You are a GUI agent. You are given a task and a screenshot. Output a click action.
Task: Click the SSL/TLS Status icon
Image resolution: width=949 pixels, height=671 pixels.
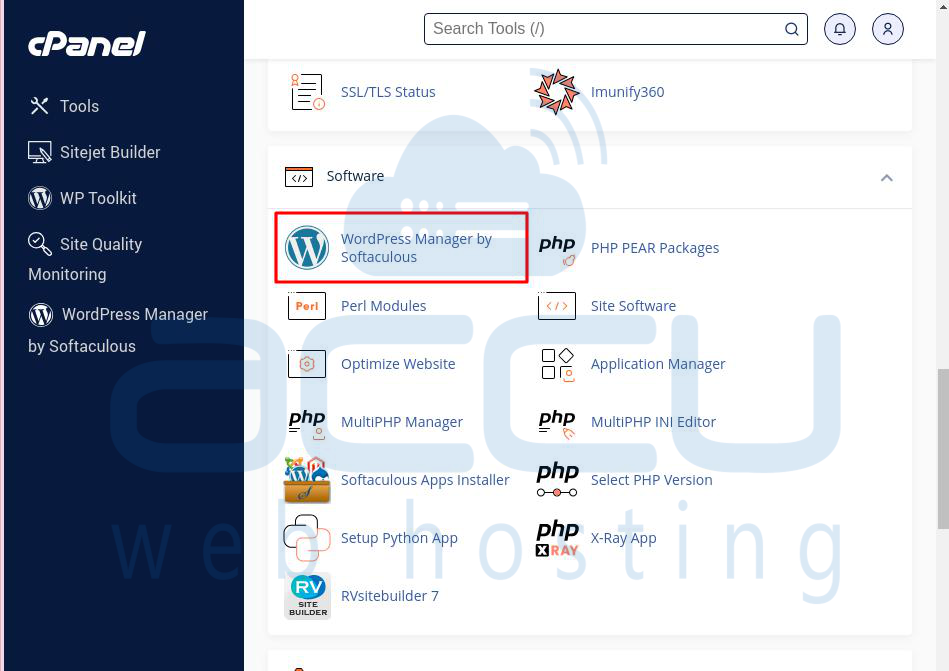(307, 92)
